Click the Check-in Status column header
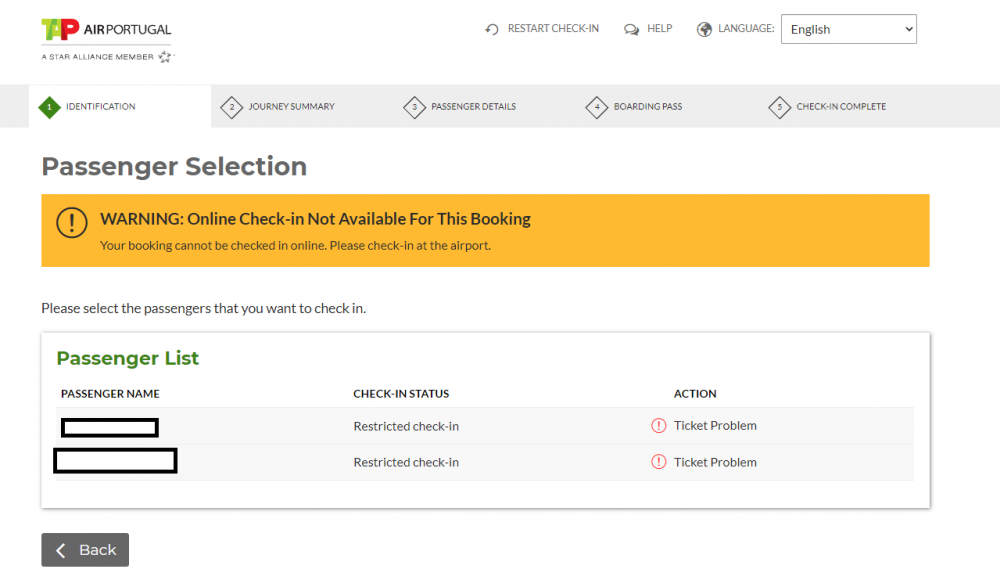 [x=401, y=394]
